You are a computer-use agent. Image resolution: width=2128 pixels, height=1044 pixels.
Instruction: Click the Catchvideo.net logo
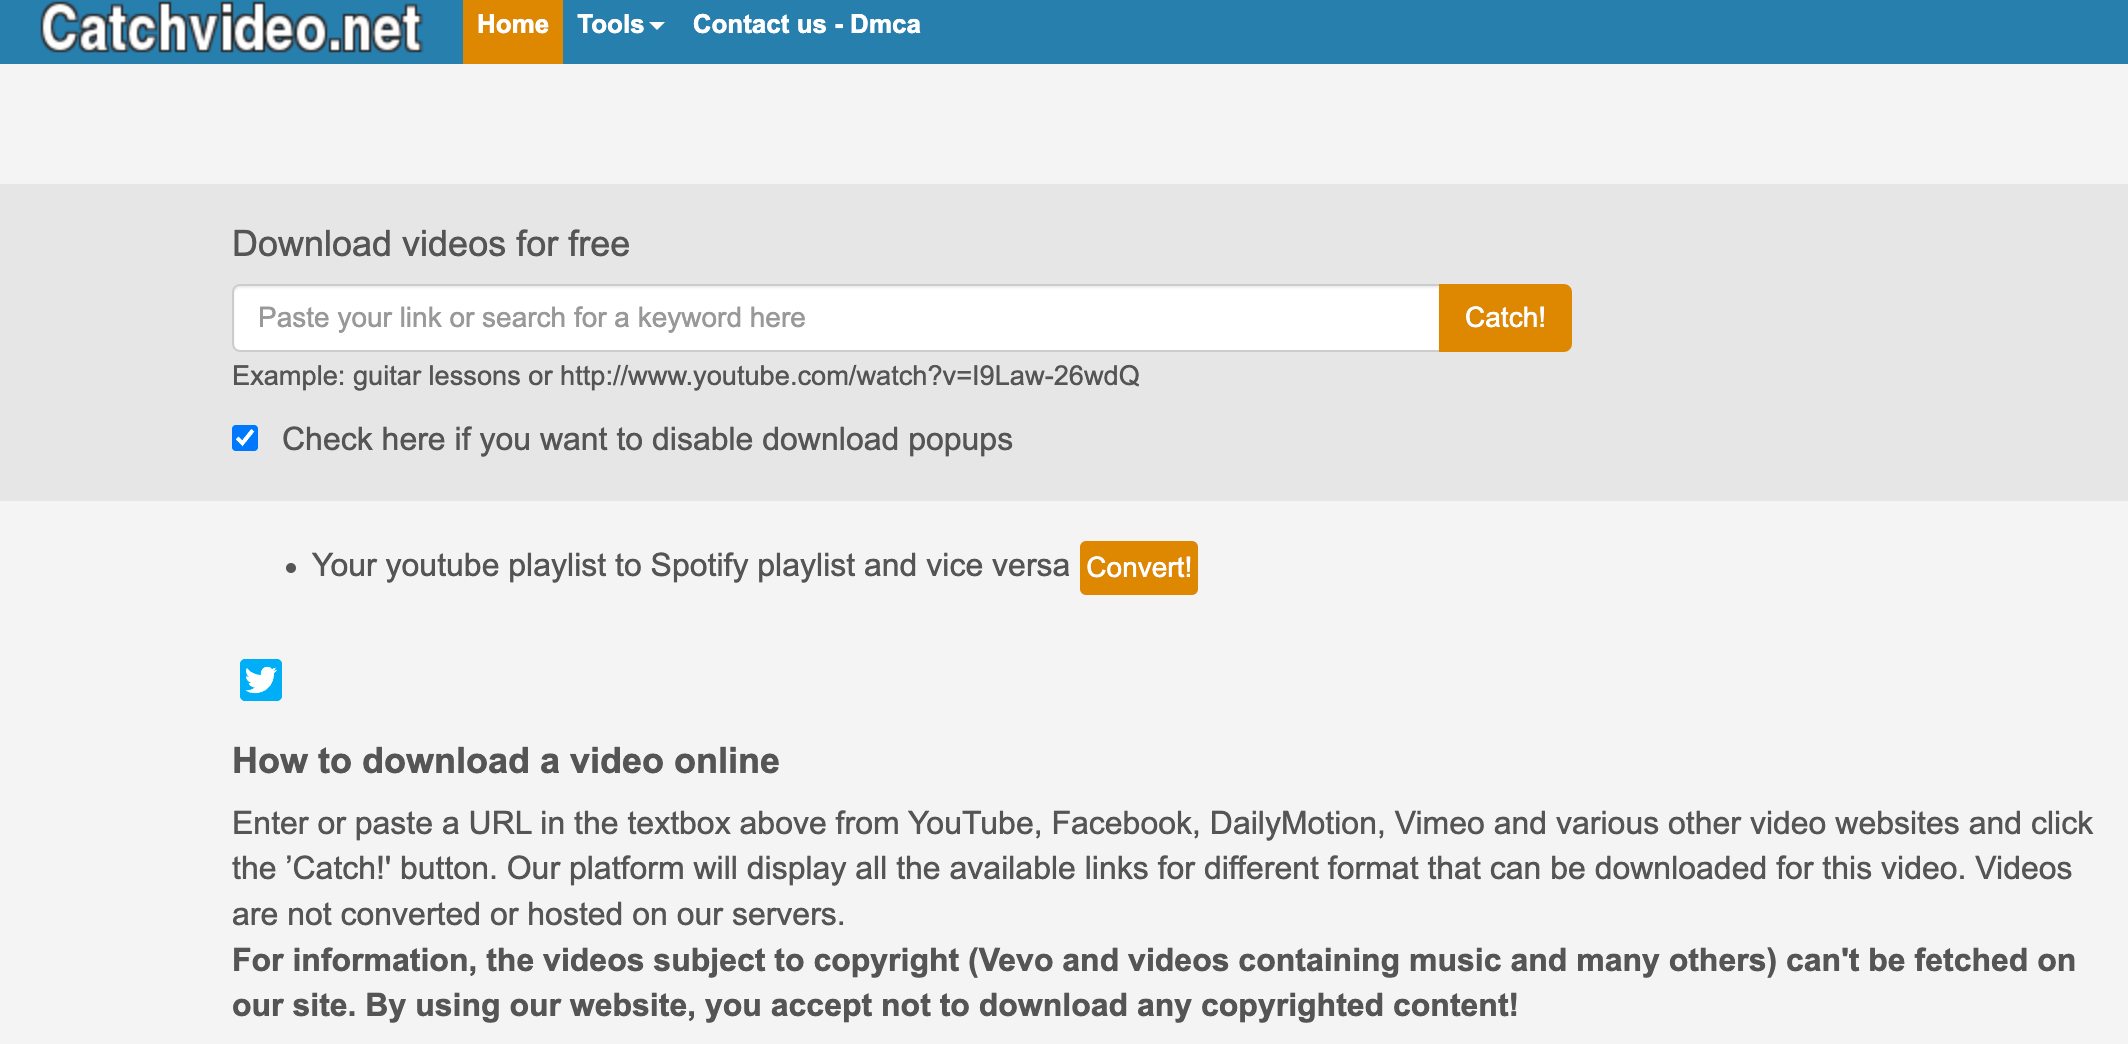[231, 28]
